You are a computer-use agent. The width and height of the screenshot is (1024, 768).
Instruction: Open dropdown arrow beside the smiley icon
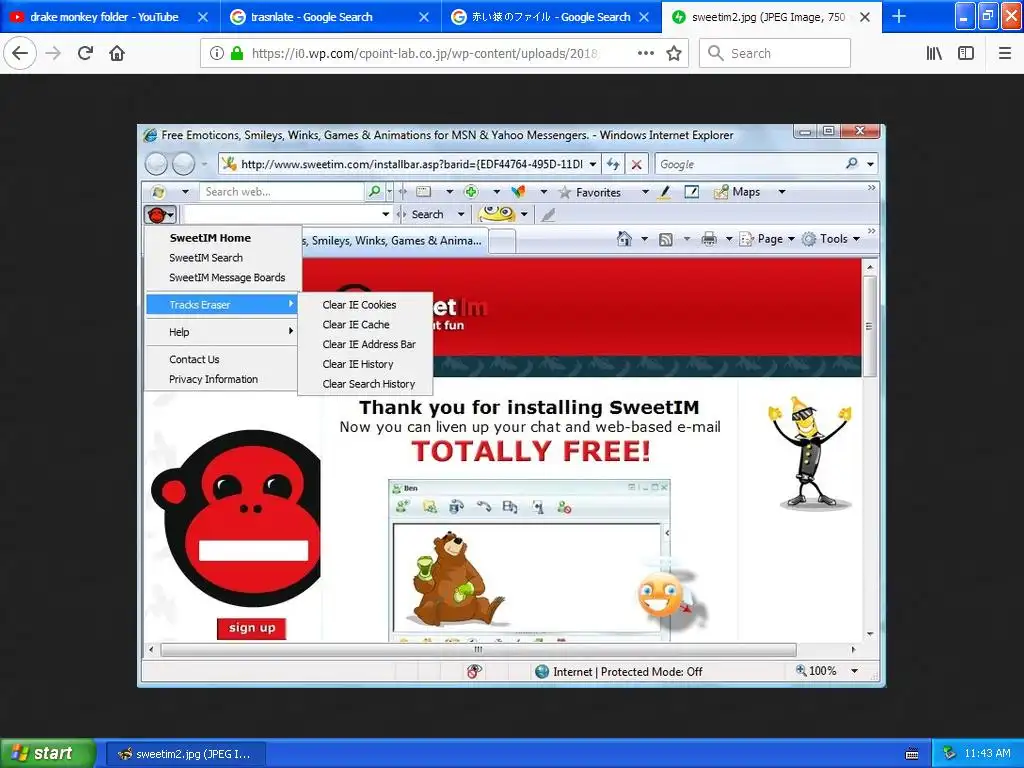[524, 214]
